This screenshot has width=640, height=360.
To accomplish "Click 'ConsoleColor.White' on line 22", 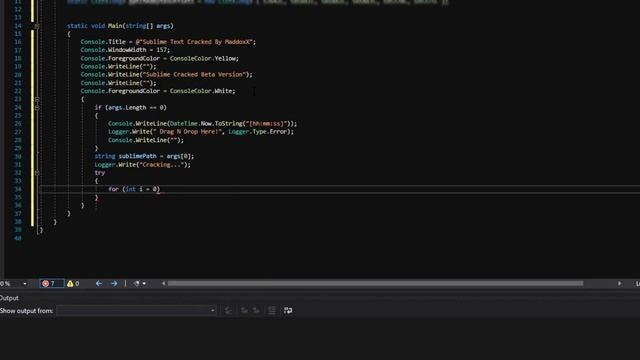I will pos(200,91).
